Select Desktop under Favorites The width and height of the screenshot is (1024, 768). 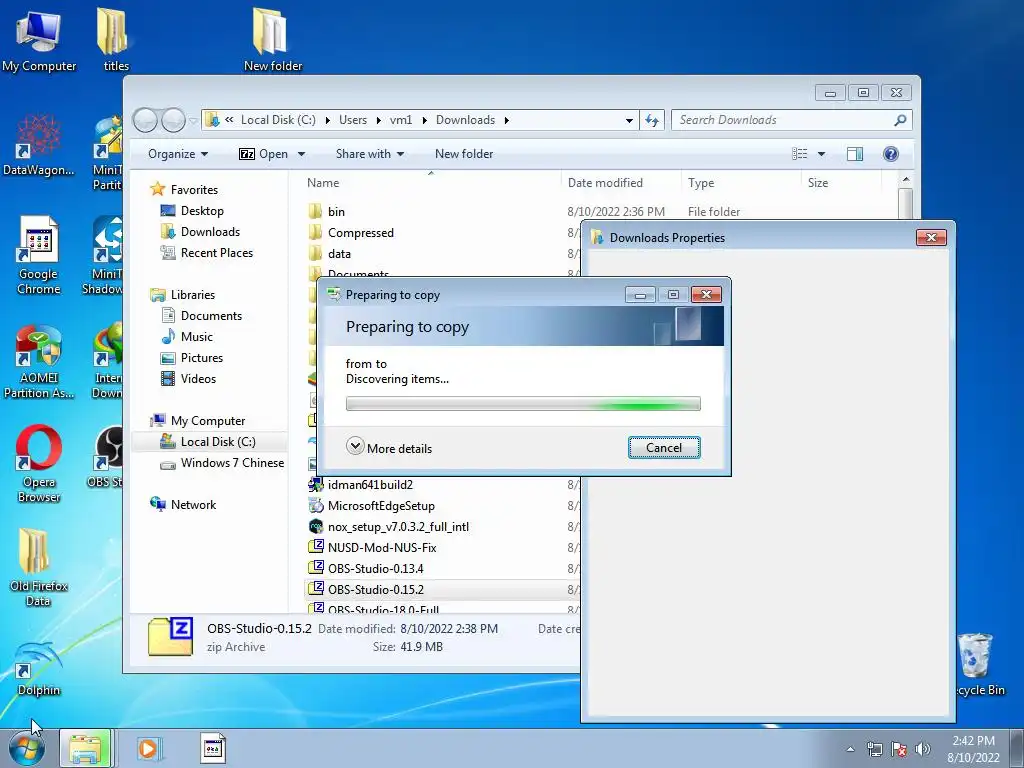tap(192, 211)
